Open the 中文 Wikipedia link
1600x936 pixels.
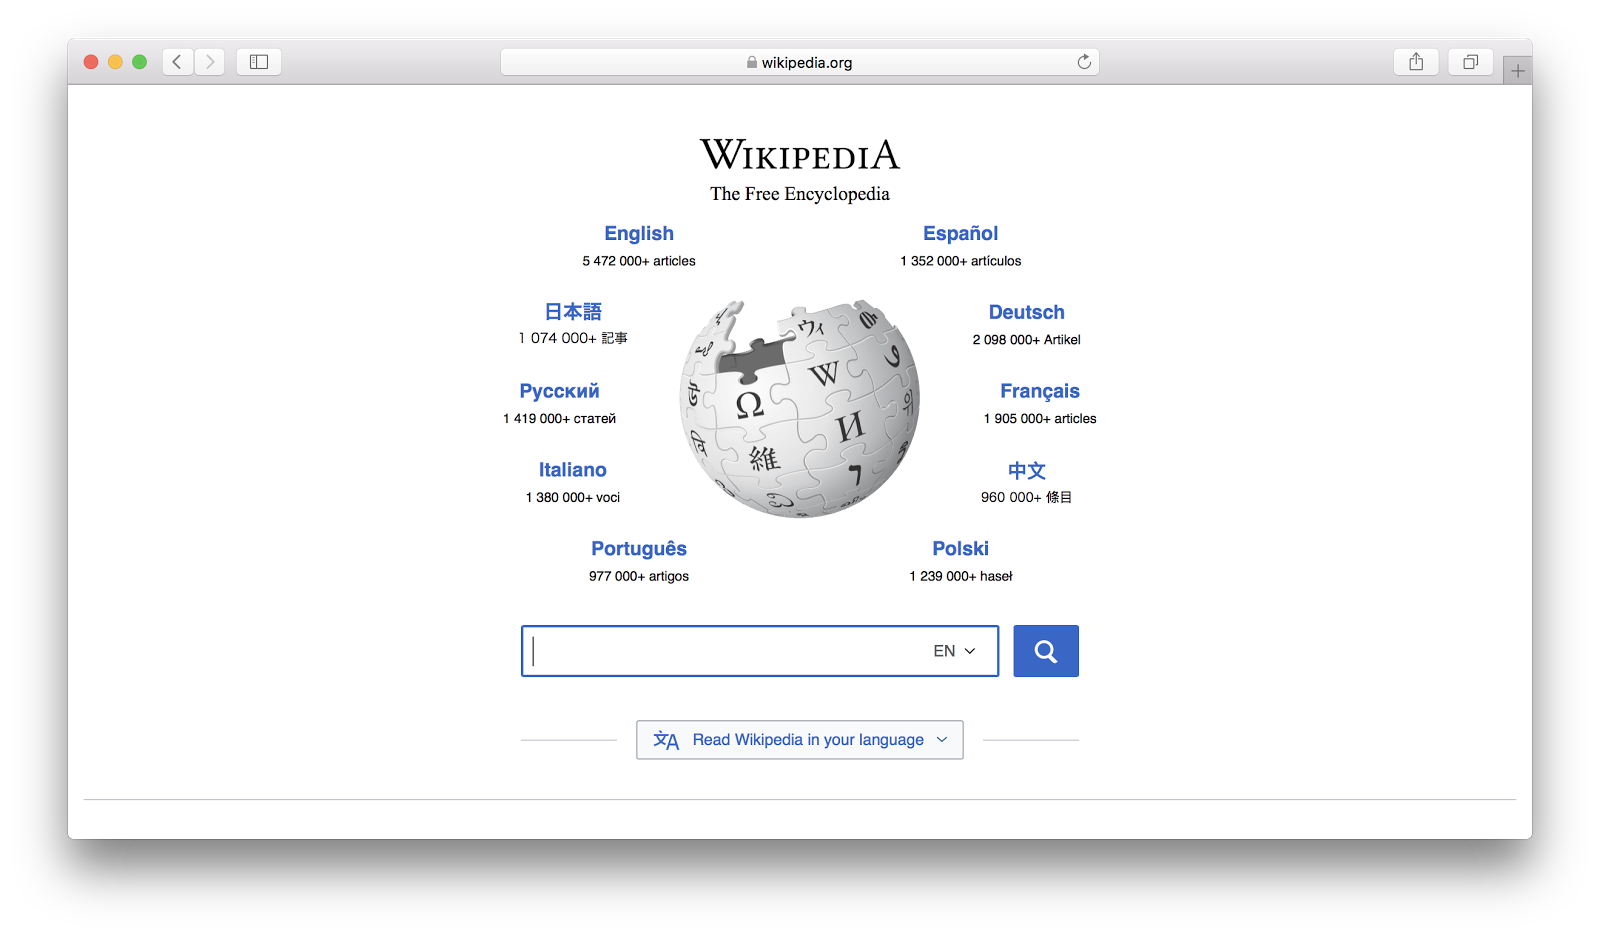1027,470
